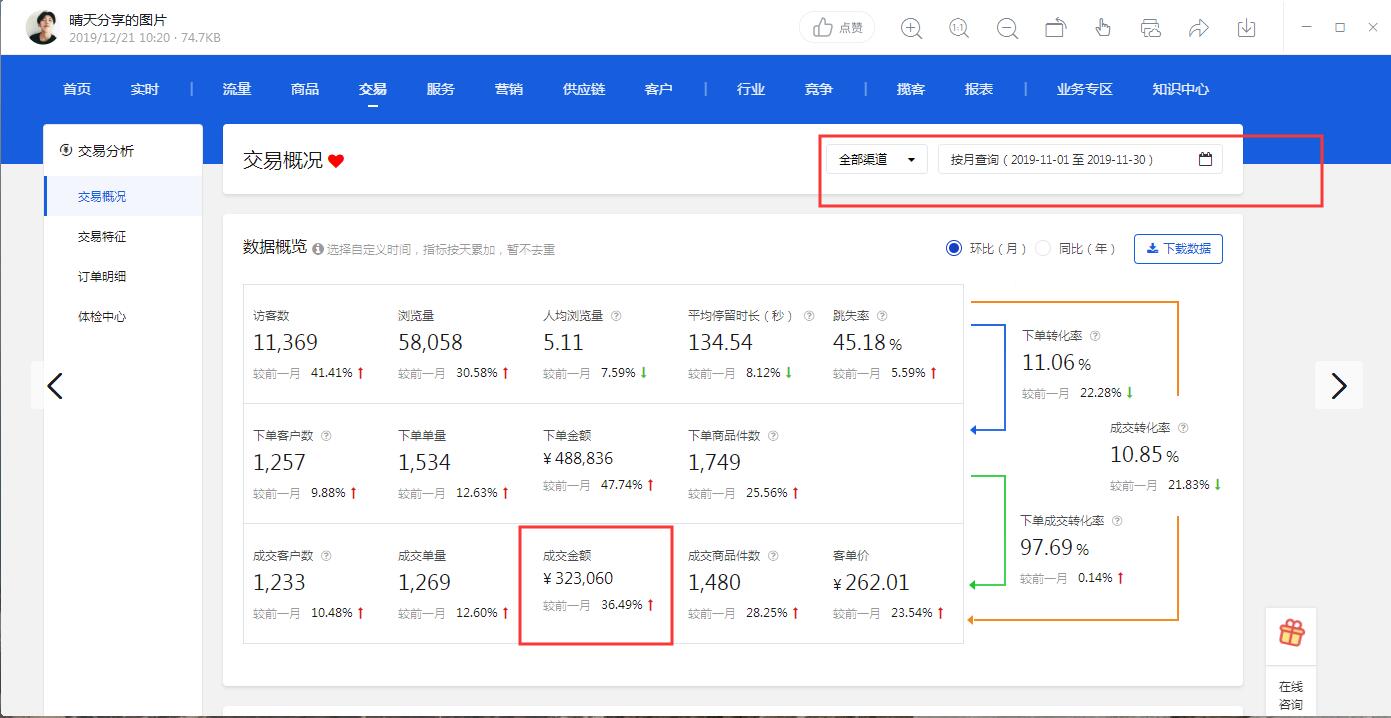Image resolution: width=1391 pixels, height=718 pixels.
Task: Open the 客户 tab
Action: click(659, 89)
